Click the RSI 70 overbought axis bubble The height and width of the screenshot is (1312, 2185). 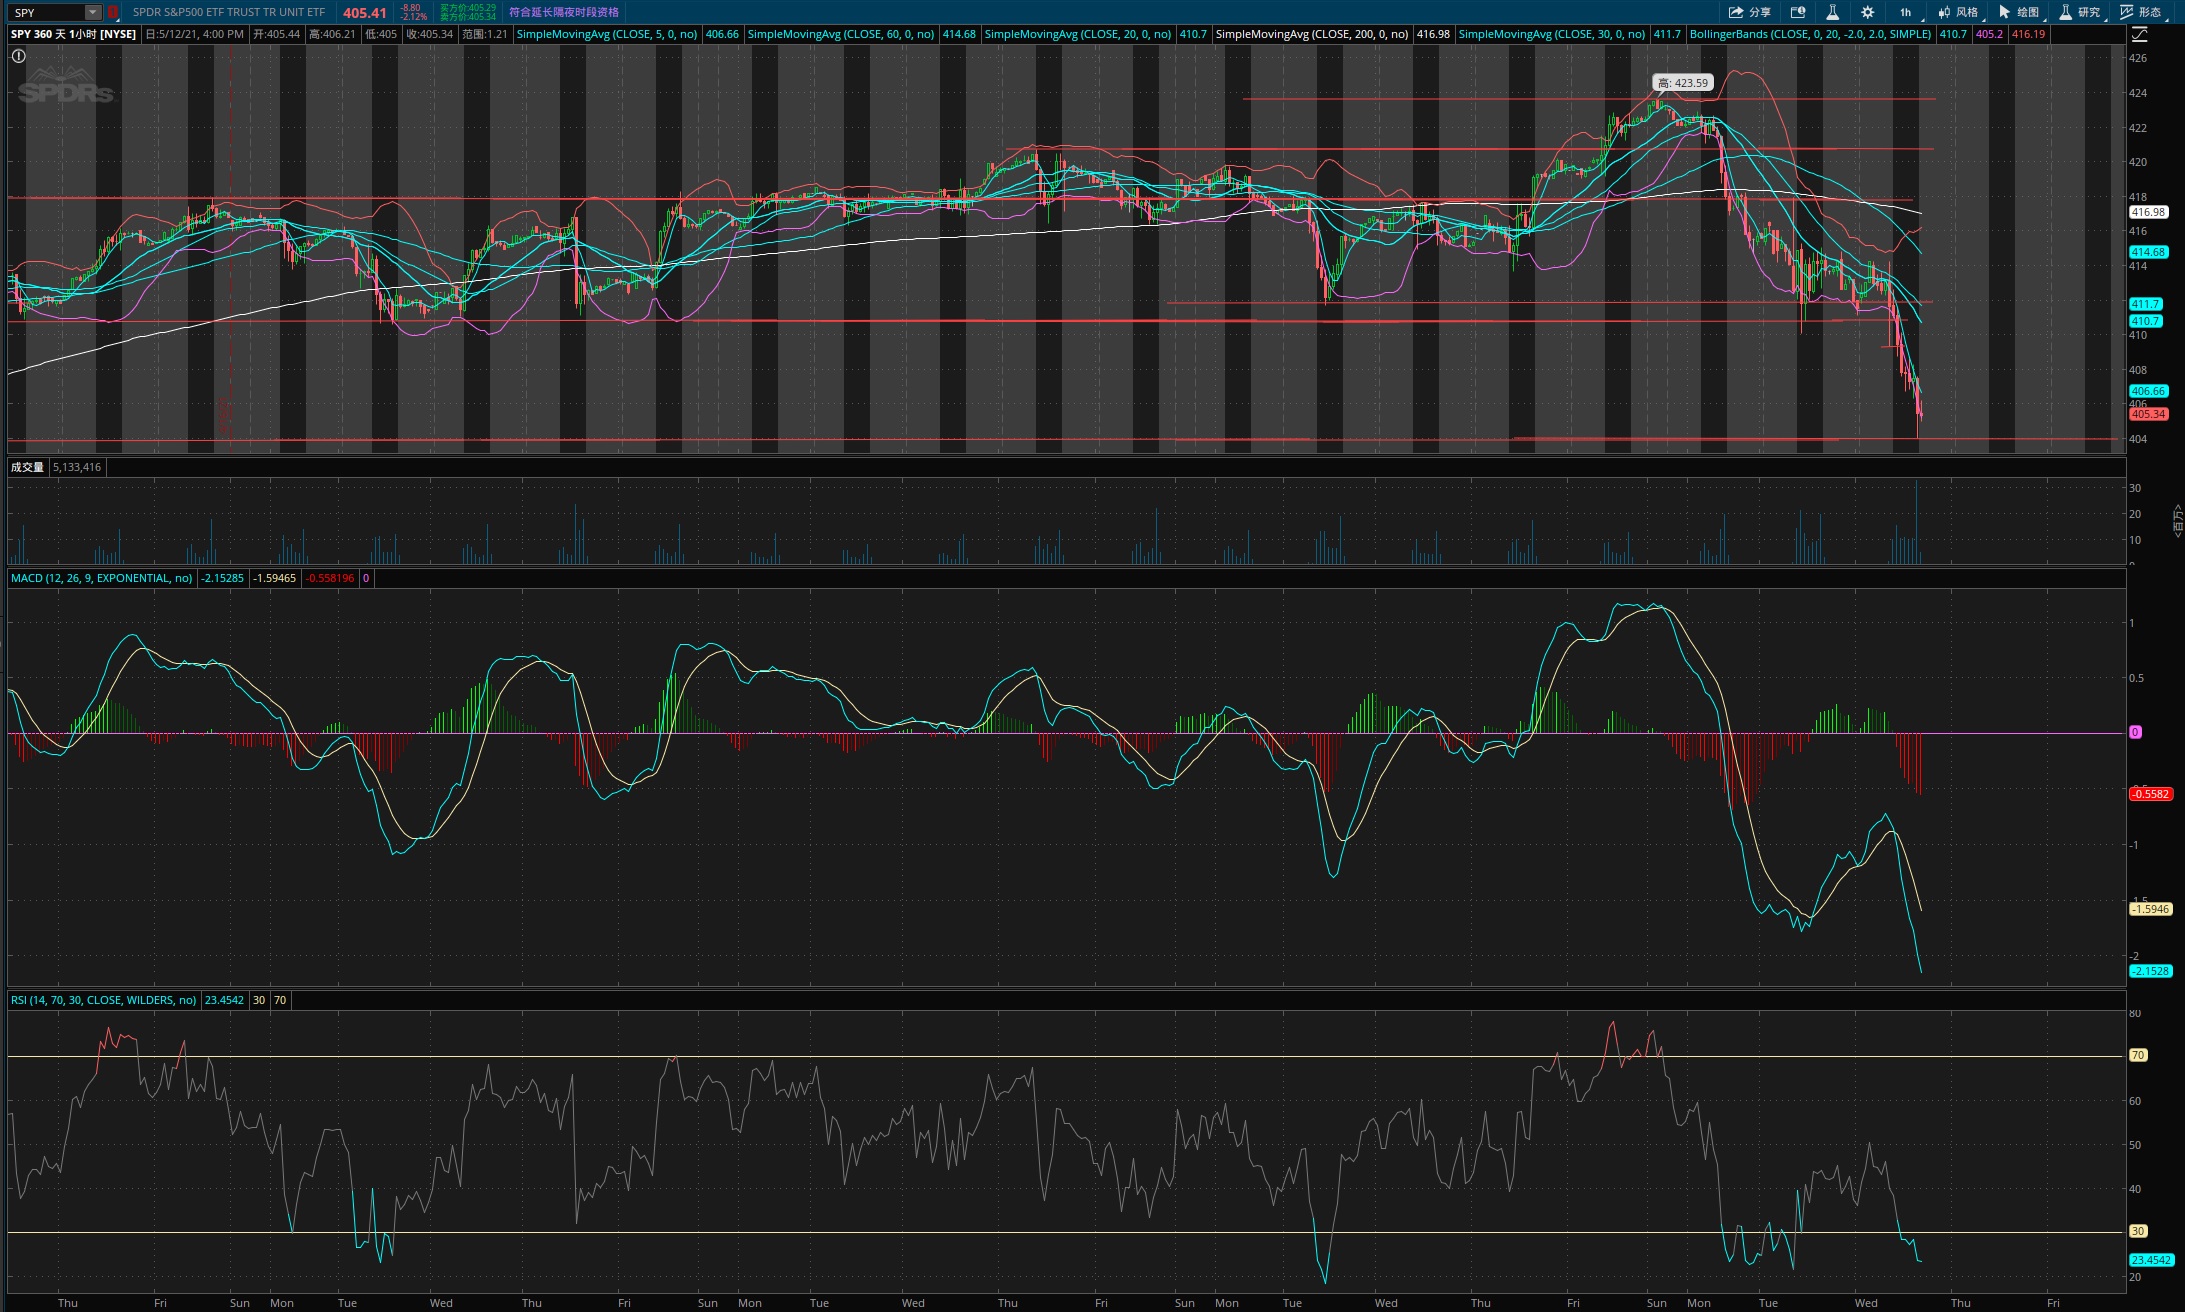click(2138, 1055)
